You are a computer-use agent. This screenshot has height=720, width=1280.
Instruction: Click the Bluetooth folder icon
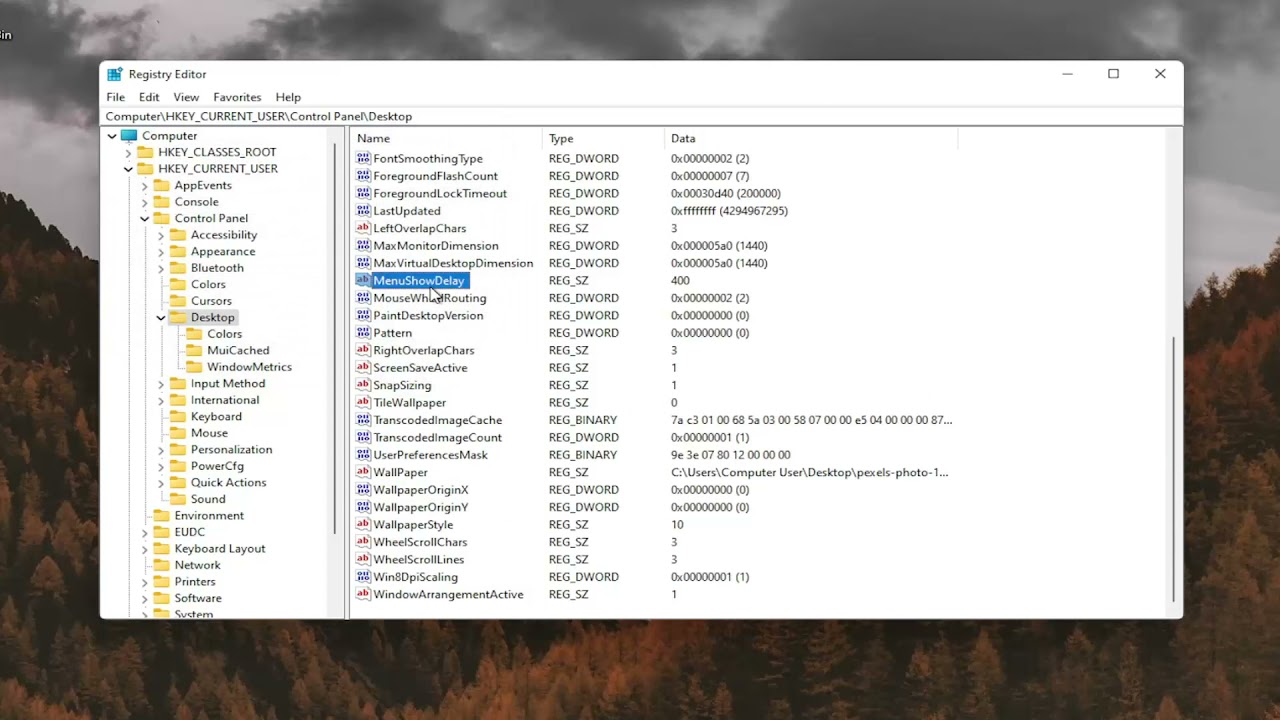178,268
